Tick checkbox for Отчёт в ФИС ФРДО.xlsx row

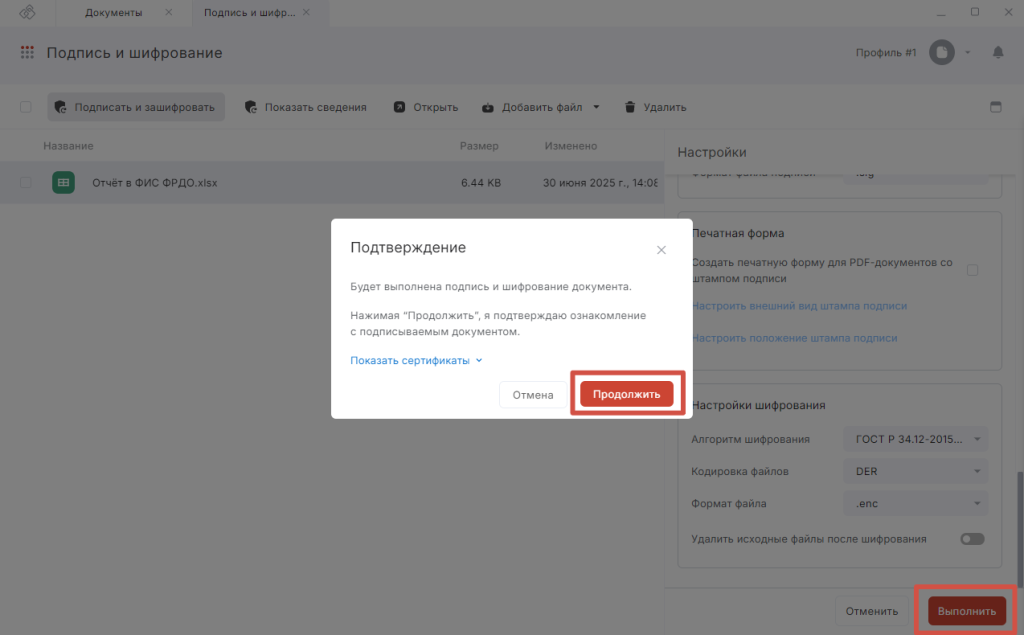(25, 183)
